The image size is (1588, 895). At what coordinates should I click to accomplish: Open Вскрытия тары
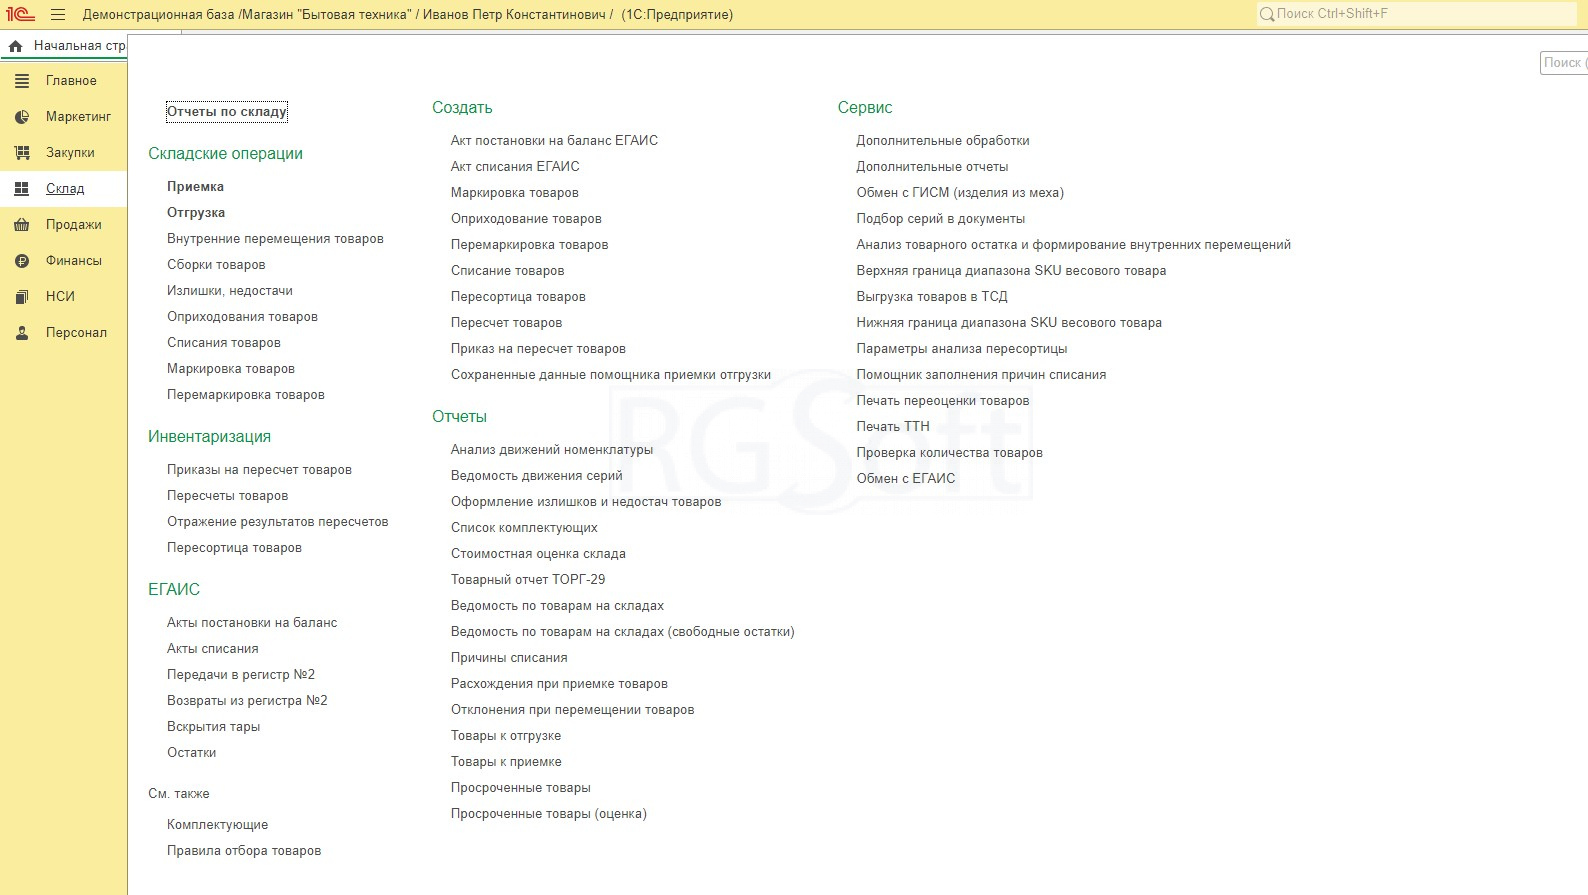pos(213,727)
